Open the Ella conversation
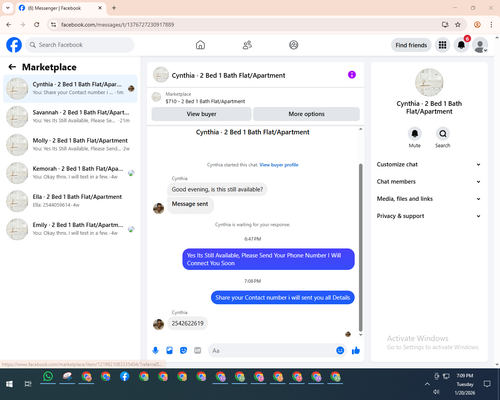 (70, 201)
